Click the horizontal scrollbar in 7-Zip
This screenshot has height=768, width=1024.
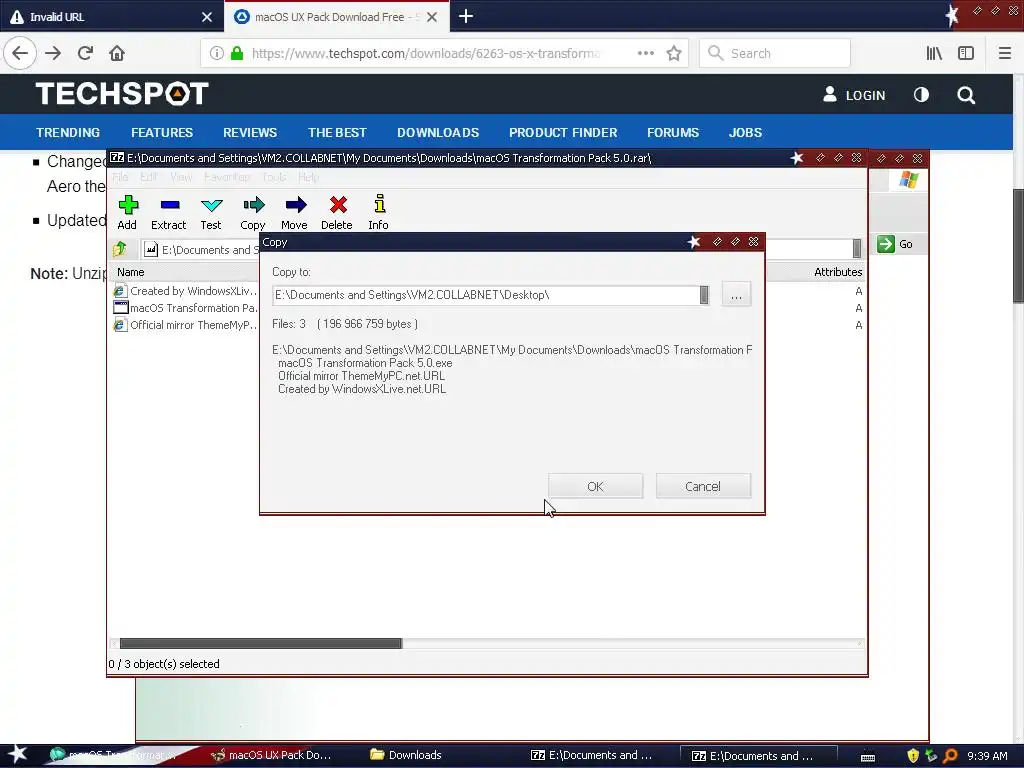pos(261,643)
